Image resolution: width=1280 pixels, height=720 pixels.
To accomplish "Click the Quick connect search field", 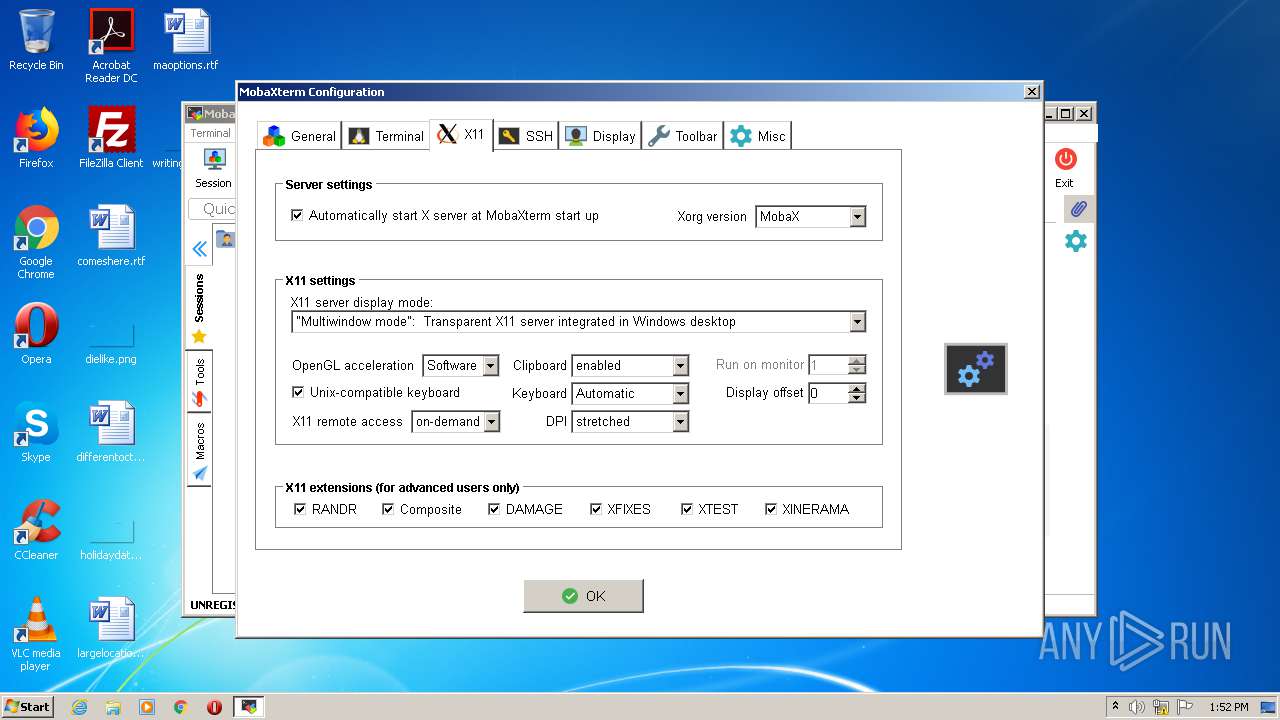I will click(213, 209).
